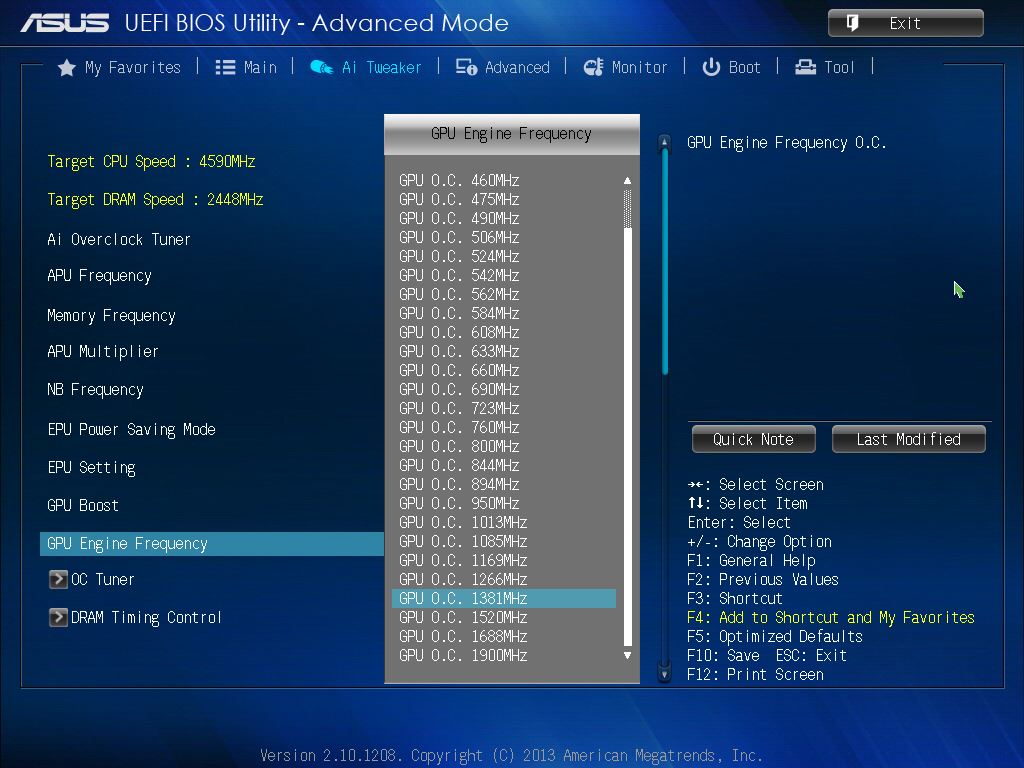1024x768 pixels.
Task: Go to the Monitor tab
Action: coord(625,67)
